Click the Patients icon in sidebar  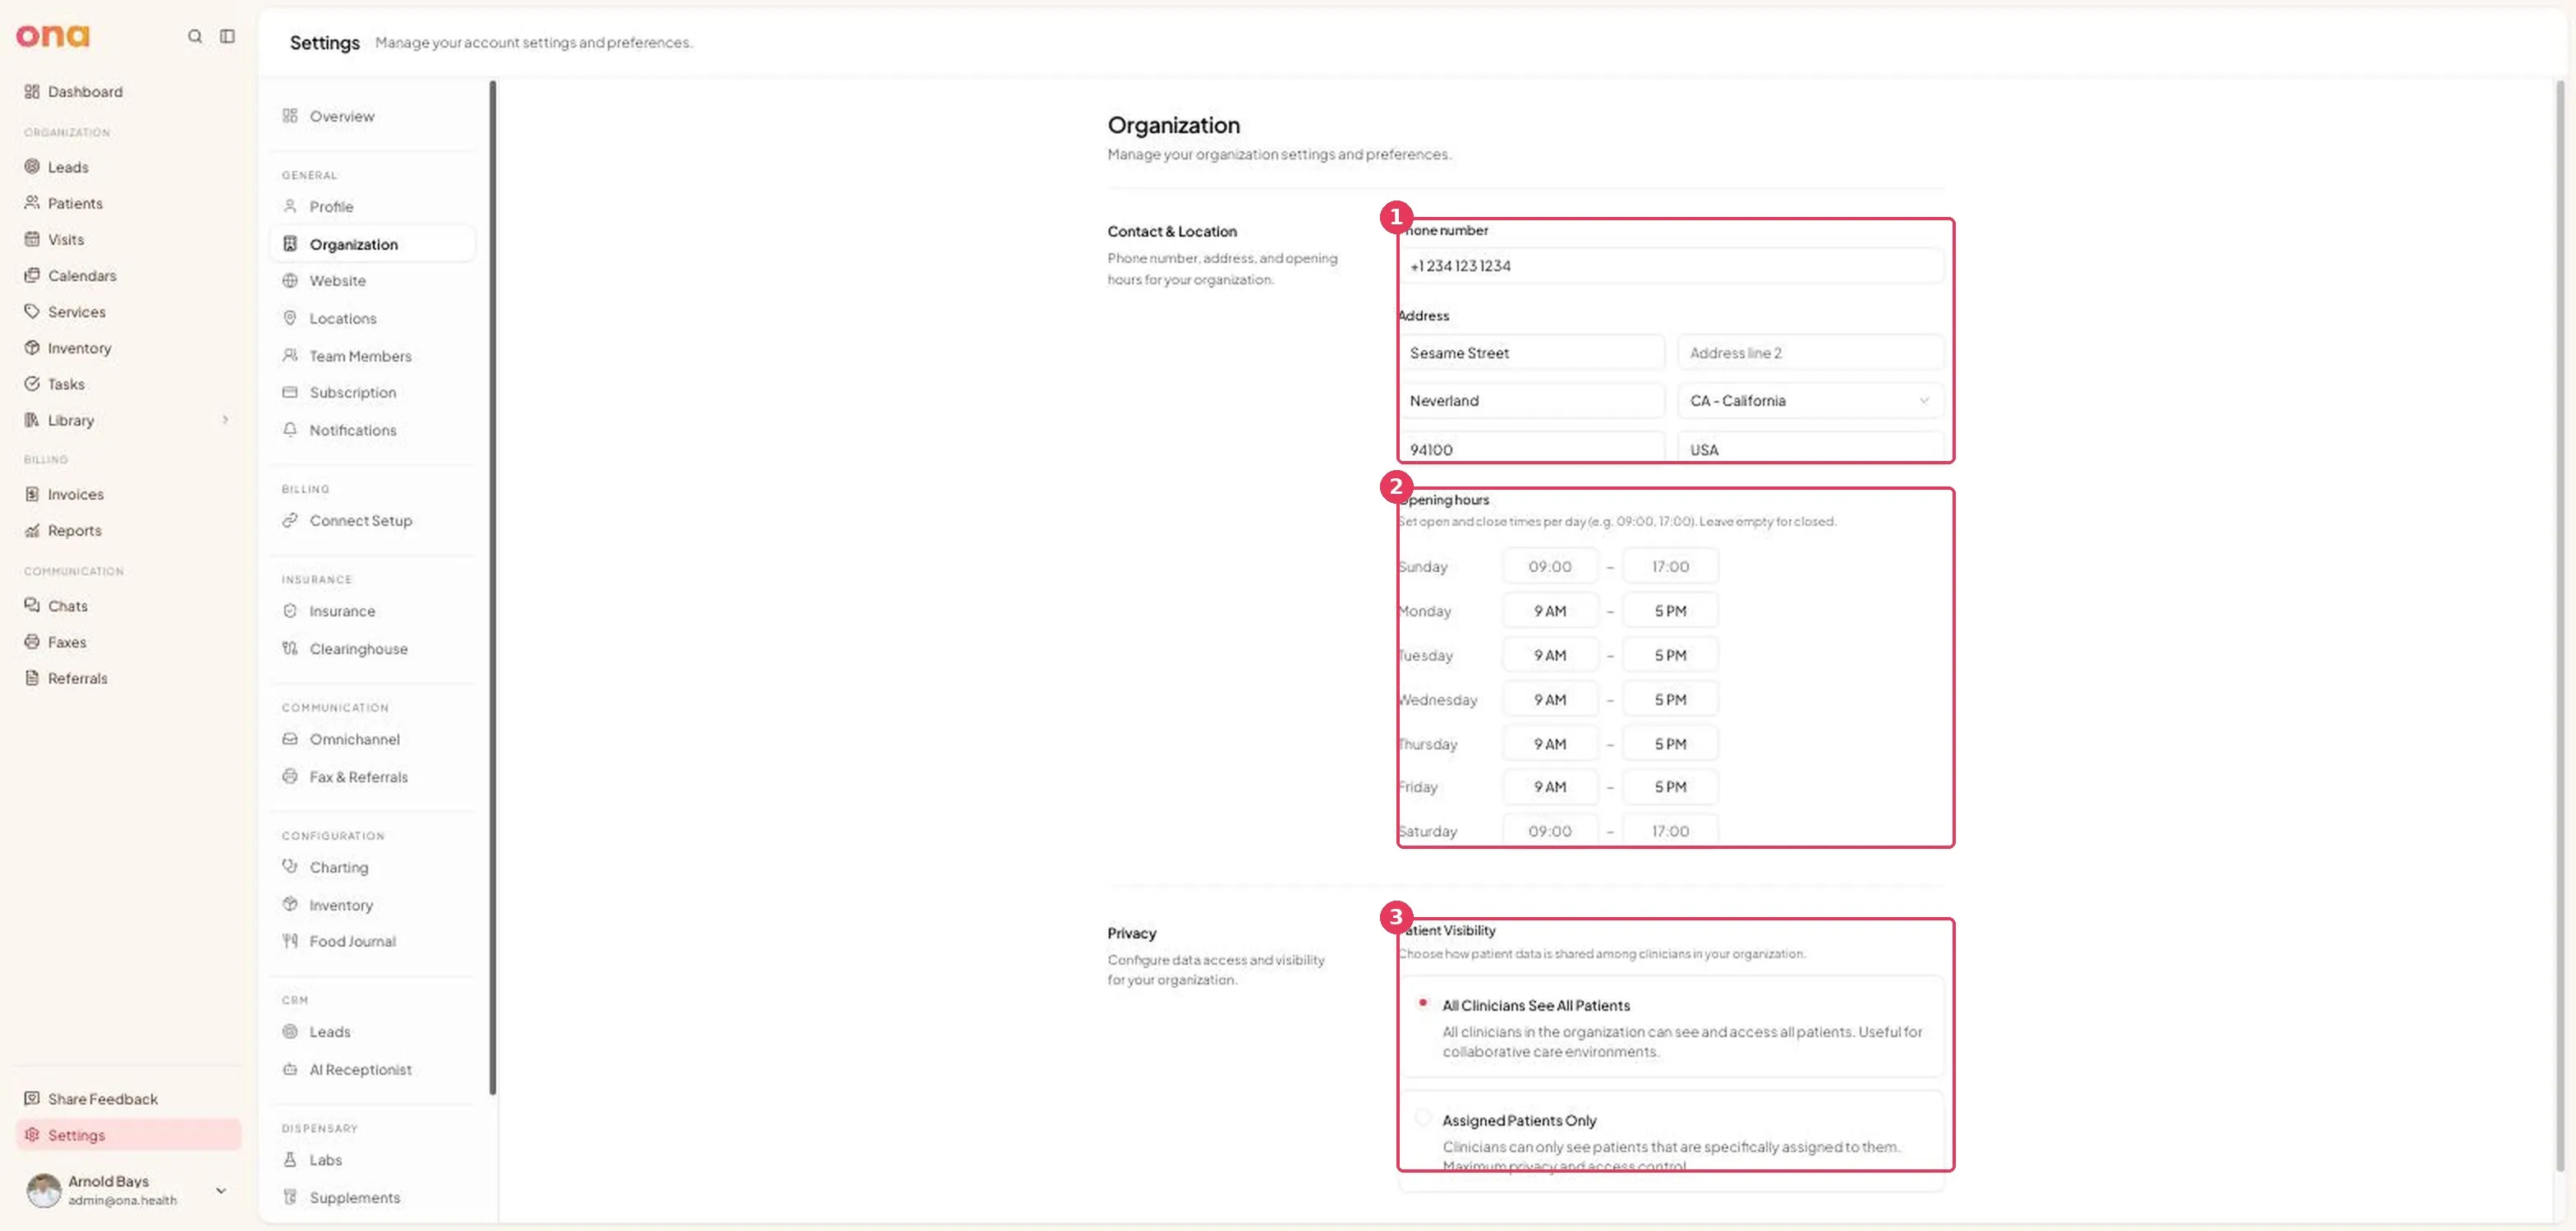(32, 203)
